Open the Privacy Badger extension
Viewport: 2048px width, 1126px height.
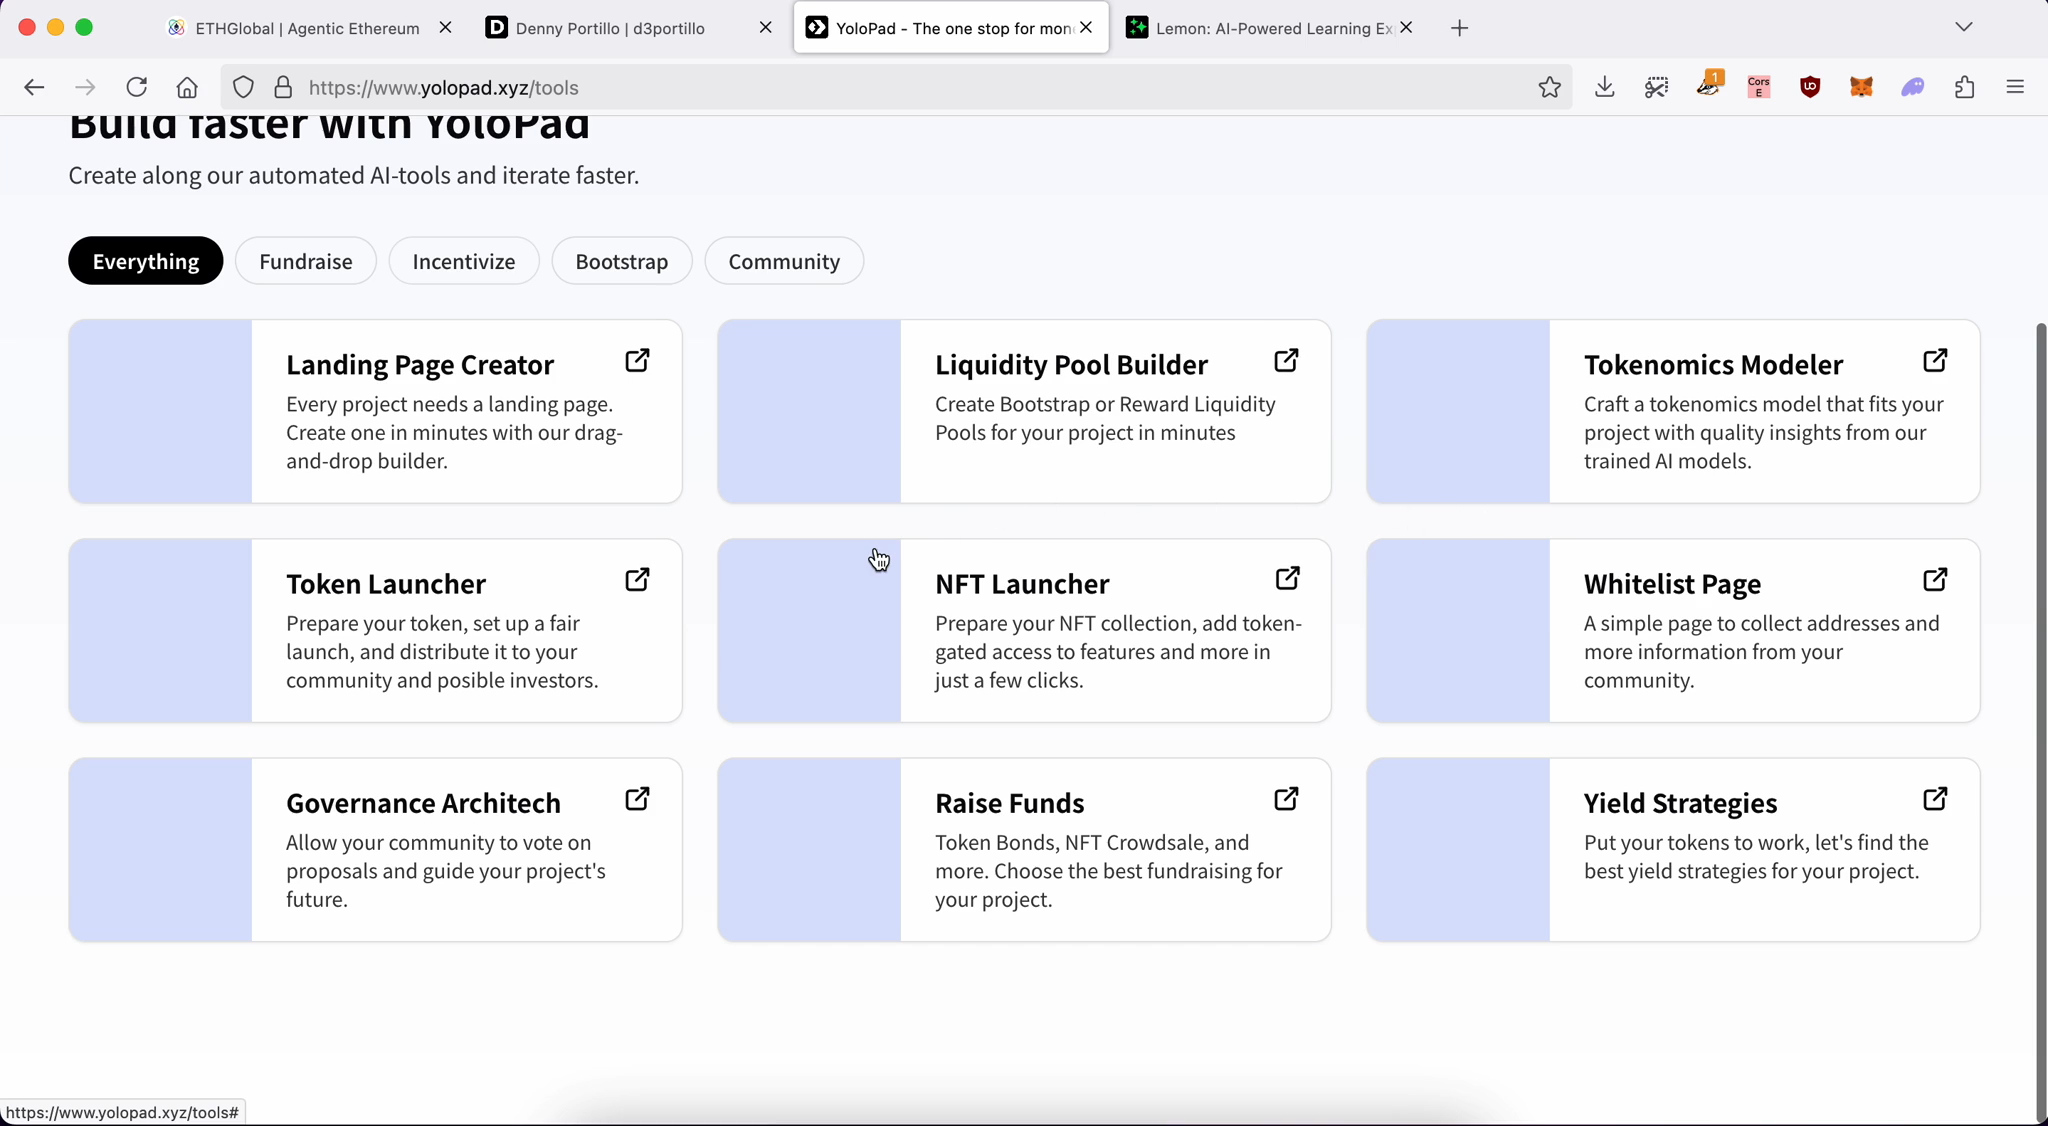1710,87
